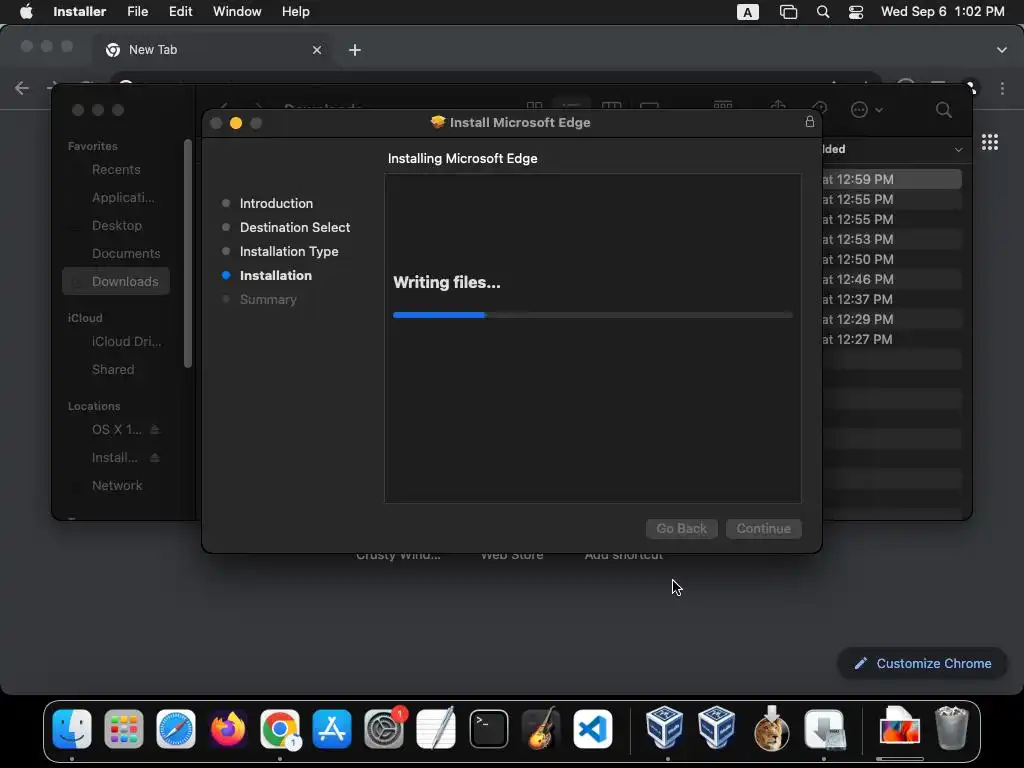The height and width of the screenshot is (768, 1024).
Task: Eject the Install volume in Finder sidebar
Action: (155, 458)
